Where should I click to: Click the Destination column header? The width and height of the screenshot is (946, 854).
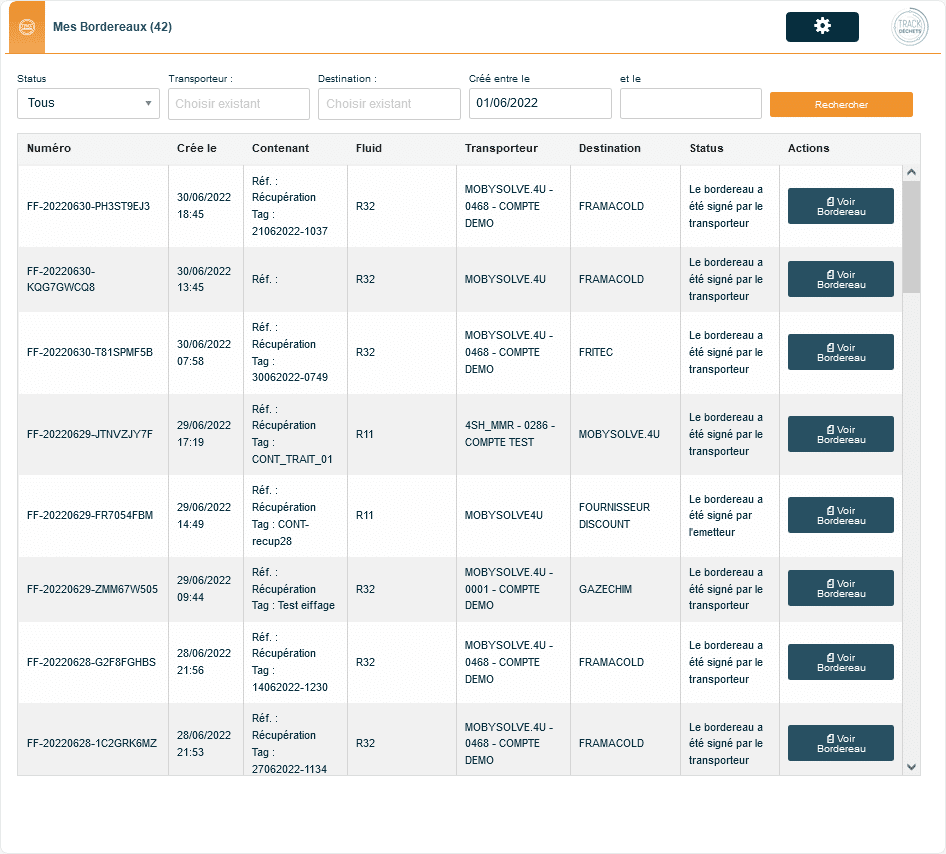coord(609,148)
